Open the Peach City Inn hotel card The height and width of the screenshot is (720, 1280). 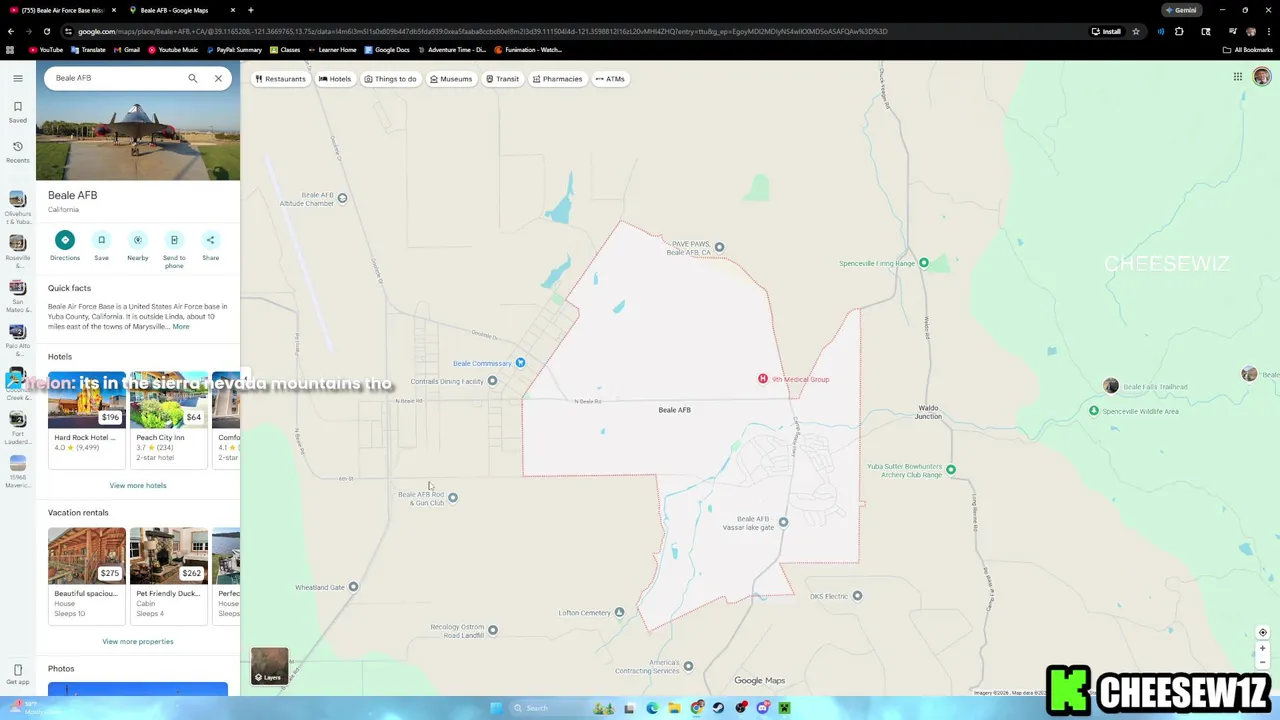(x=168, y=419)
